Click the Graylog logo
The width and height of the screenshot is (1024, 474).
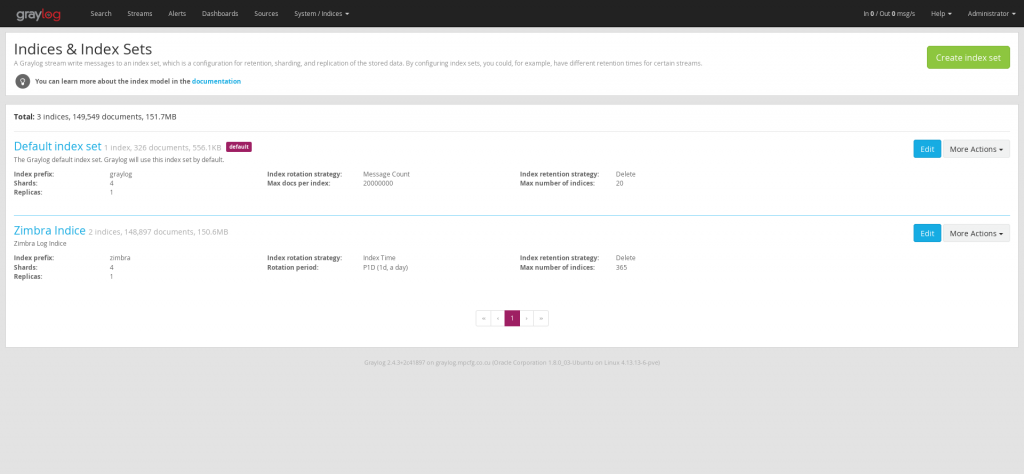39,14
